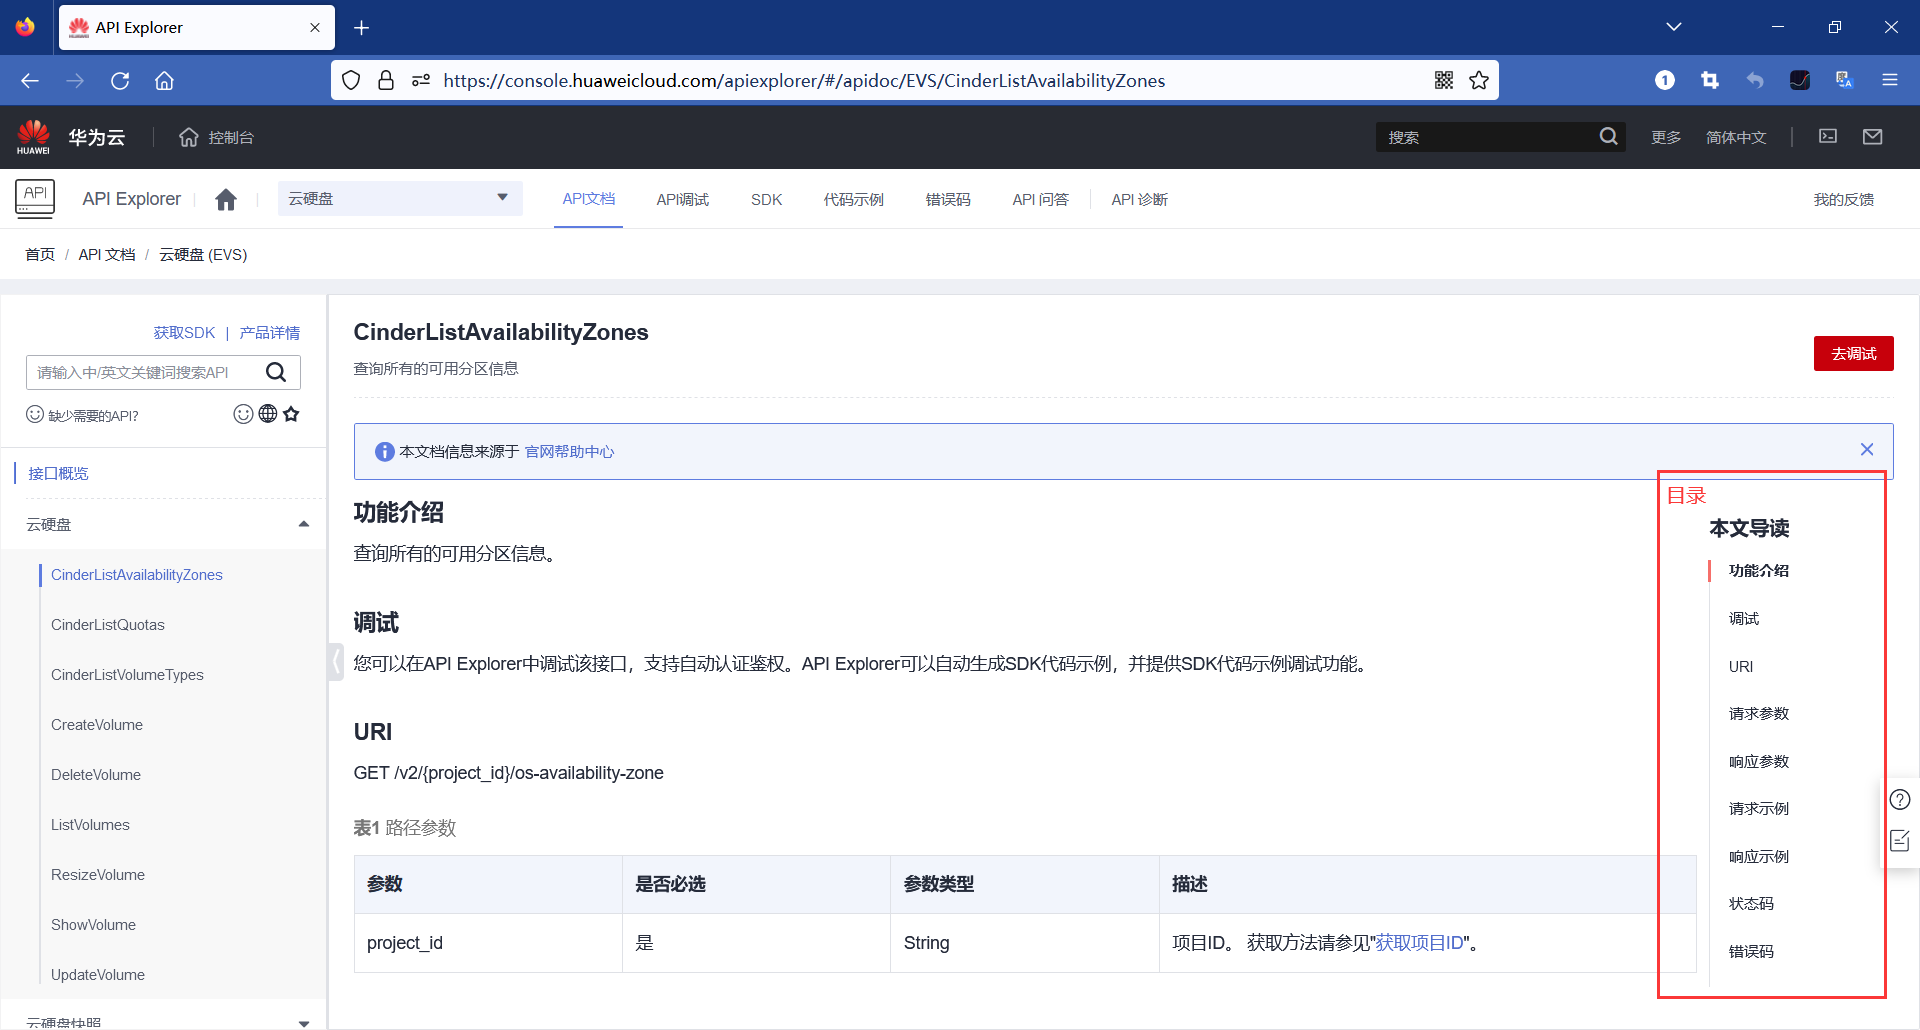Close the document source info banner
This screenshot has height=1030, width=1920.
[1867, 450]
